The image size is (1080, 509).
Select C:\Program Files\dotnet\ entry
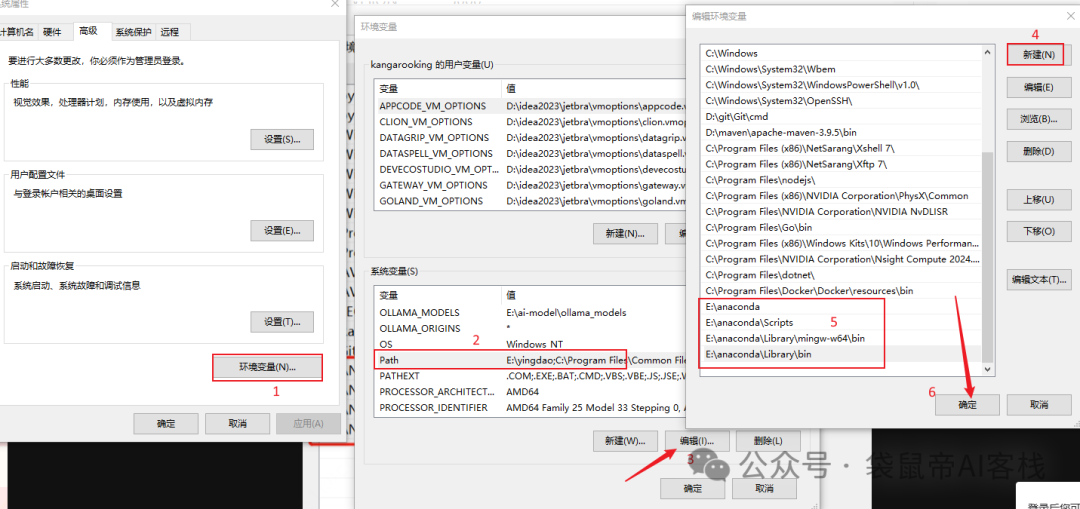point(840,275)
